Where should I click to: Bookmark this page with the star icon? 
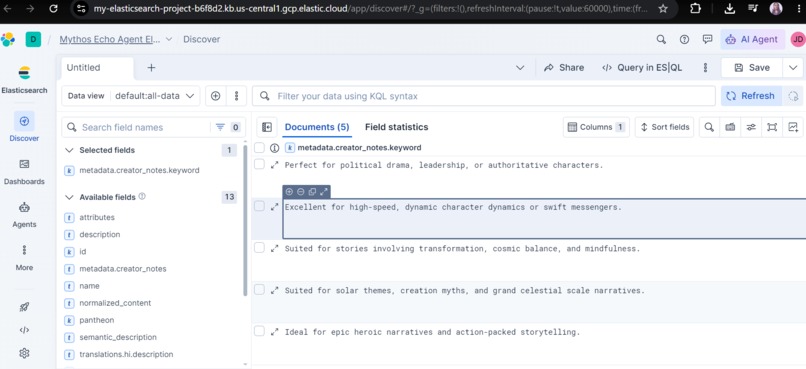[x=663, y=9]
